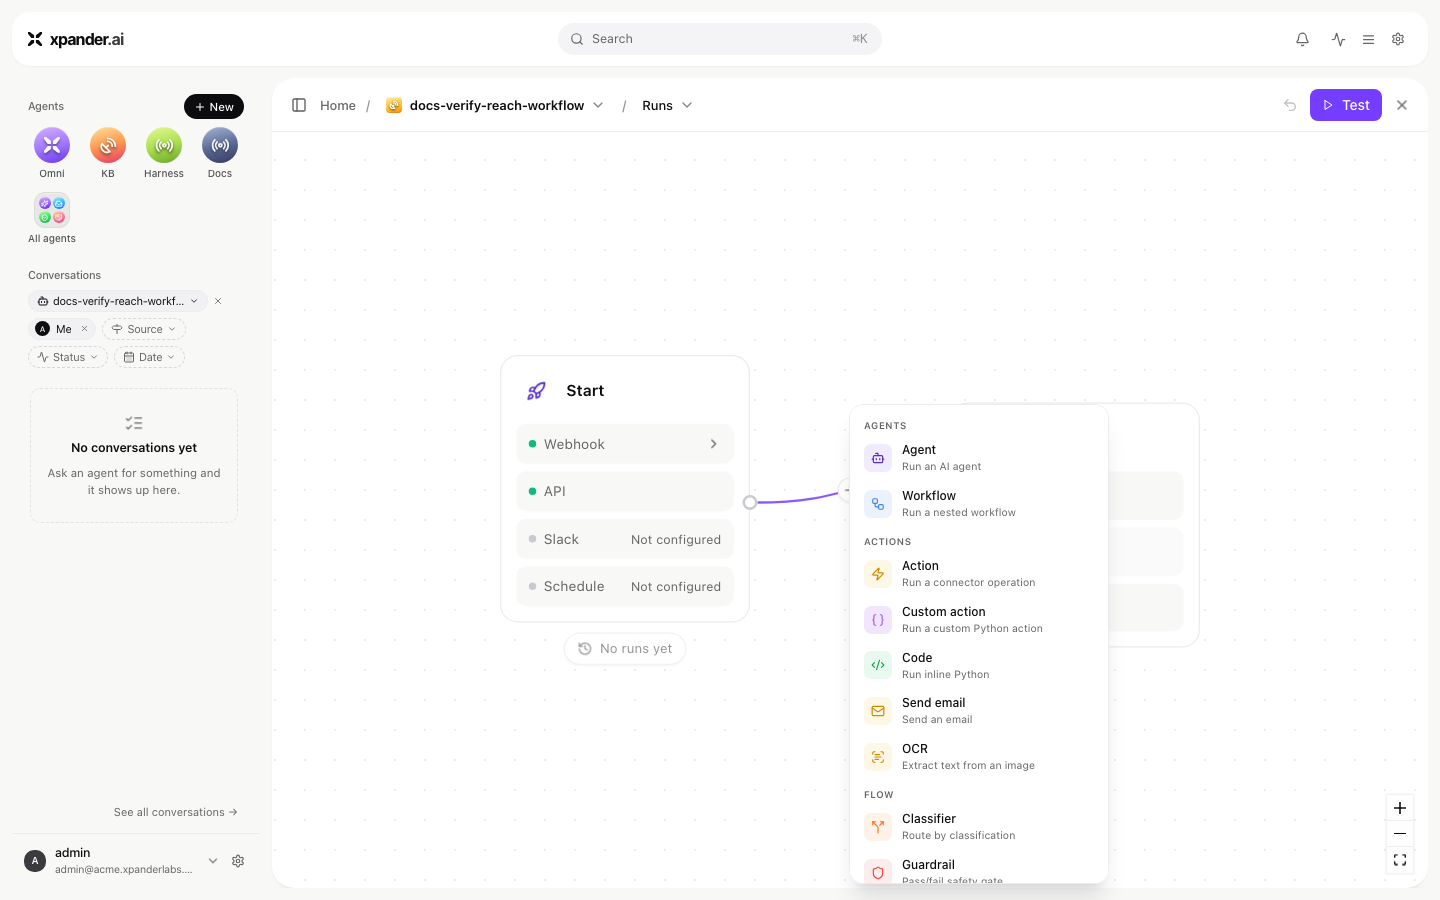Screen dimensions: 1440x900
Task: Fit the canvas to view
Action: click(1400, 860)
